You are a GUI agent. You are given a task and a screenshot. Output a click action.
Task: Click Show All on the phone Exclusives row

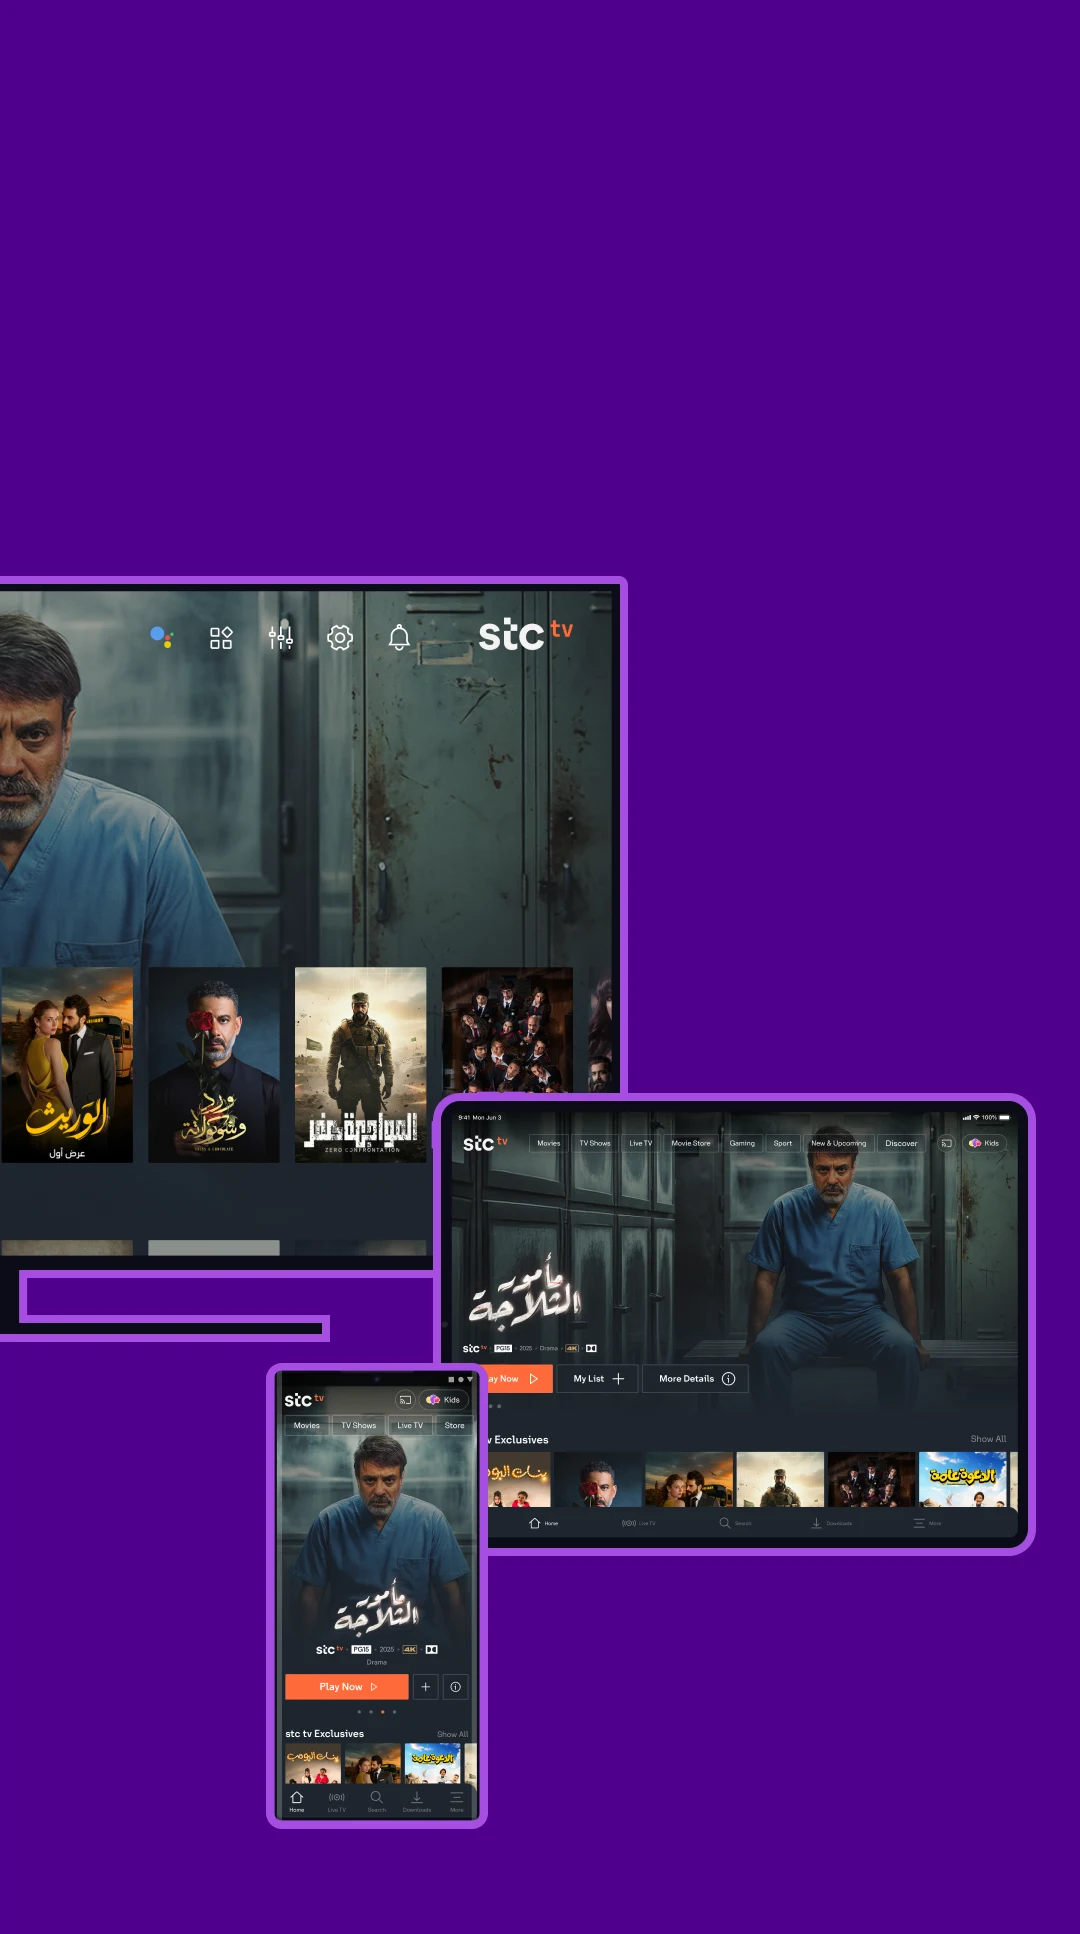pyautogui.click(x=452, y=1734)
